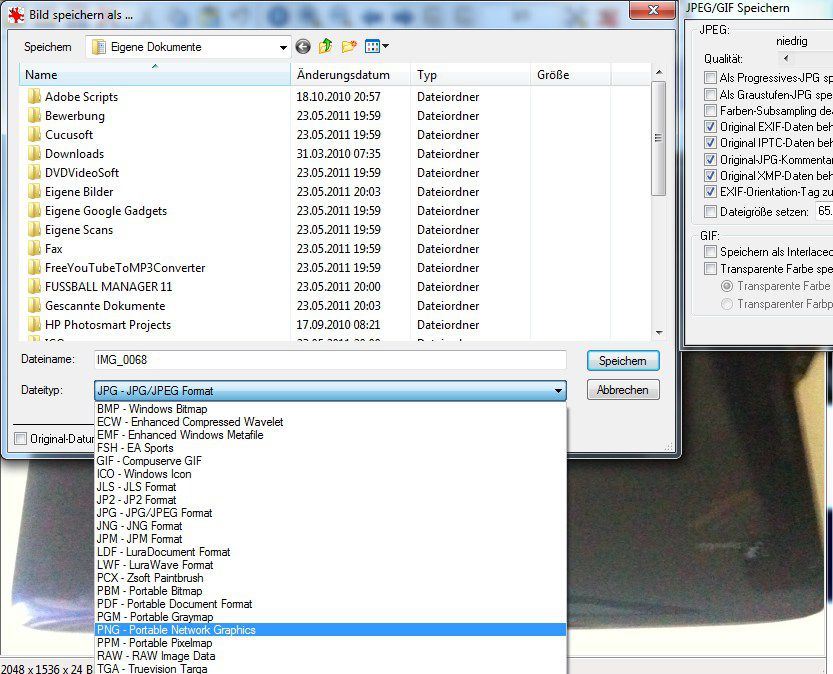Select the Adobe Scripts folder icon
The width and height of the screenshot is (833, 674).
(x=34, y=97)
